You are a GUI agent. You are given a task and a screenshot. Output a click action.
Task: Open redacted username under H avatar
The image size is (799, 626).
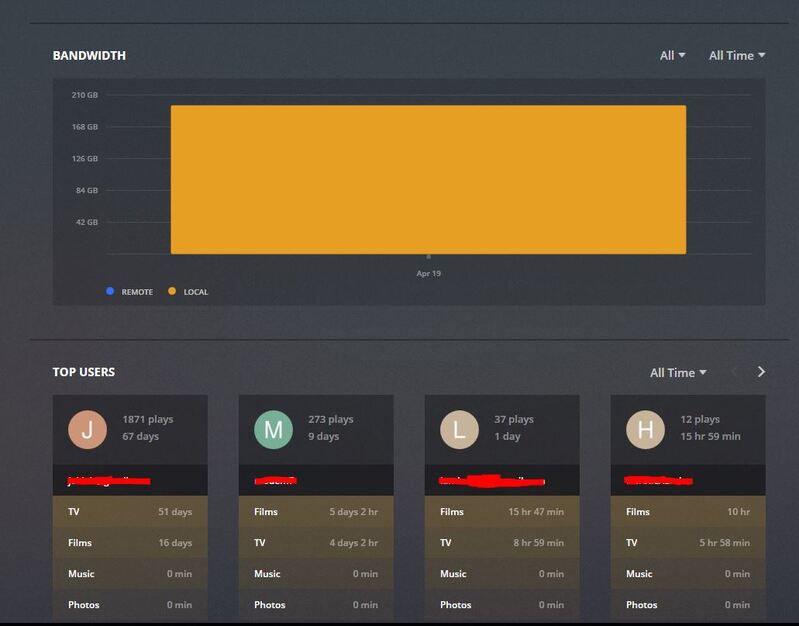click(x=659, y=480)
